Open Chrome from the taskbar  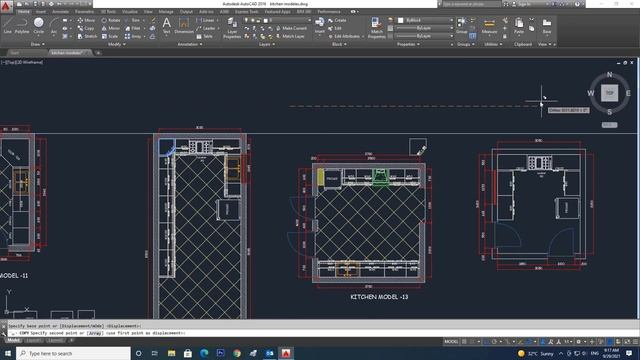pyautogui.click(x=237, y=353)
